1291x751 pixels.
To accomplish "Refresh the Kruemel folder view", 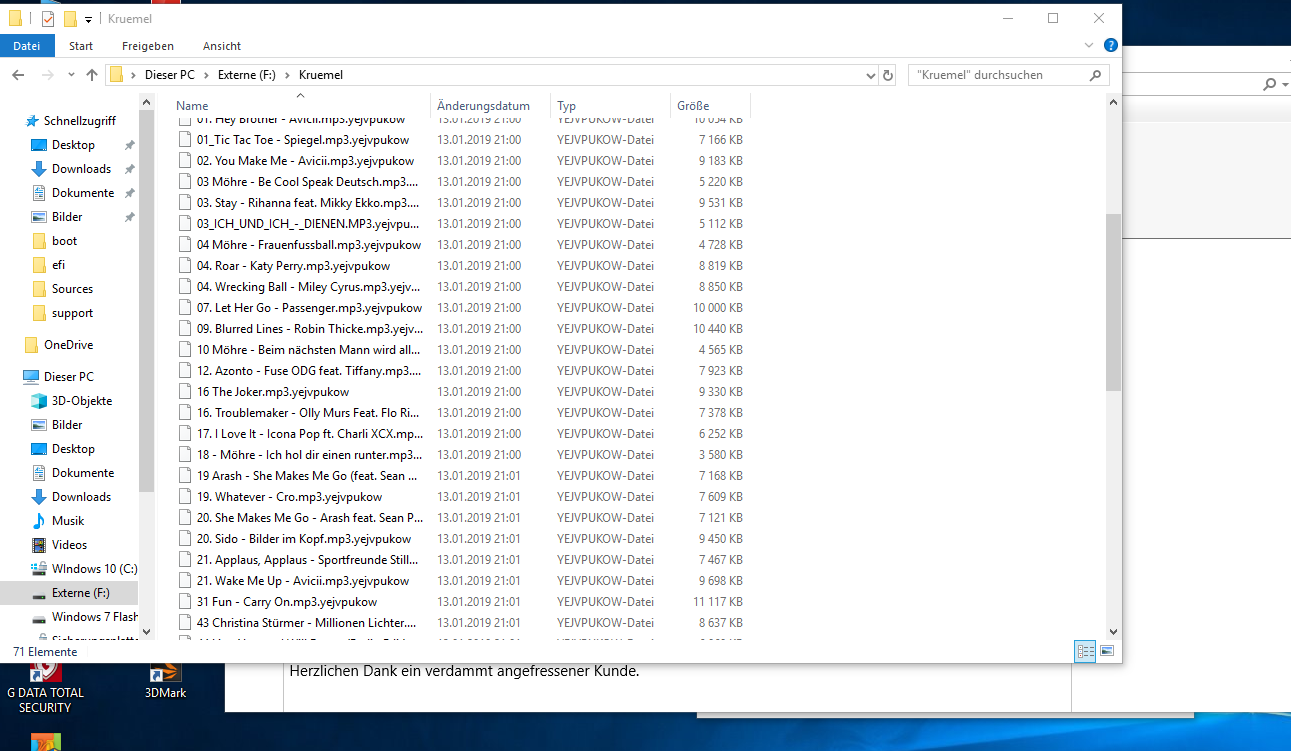I will pyautogui.click(x=888, y=75).
